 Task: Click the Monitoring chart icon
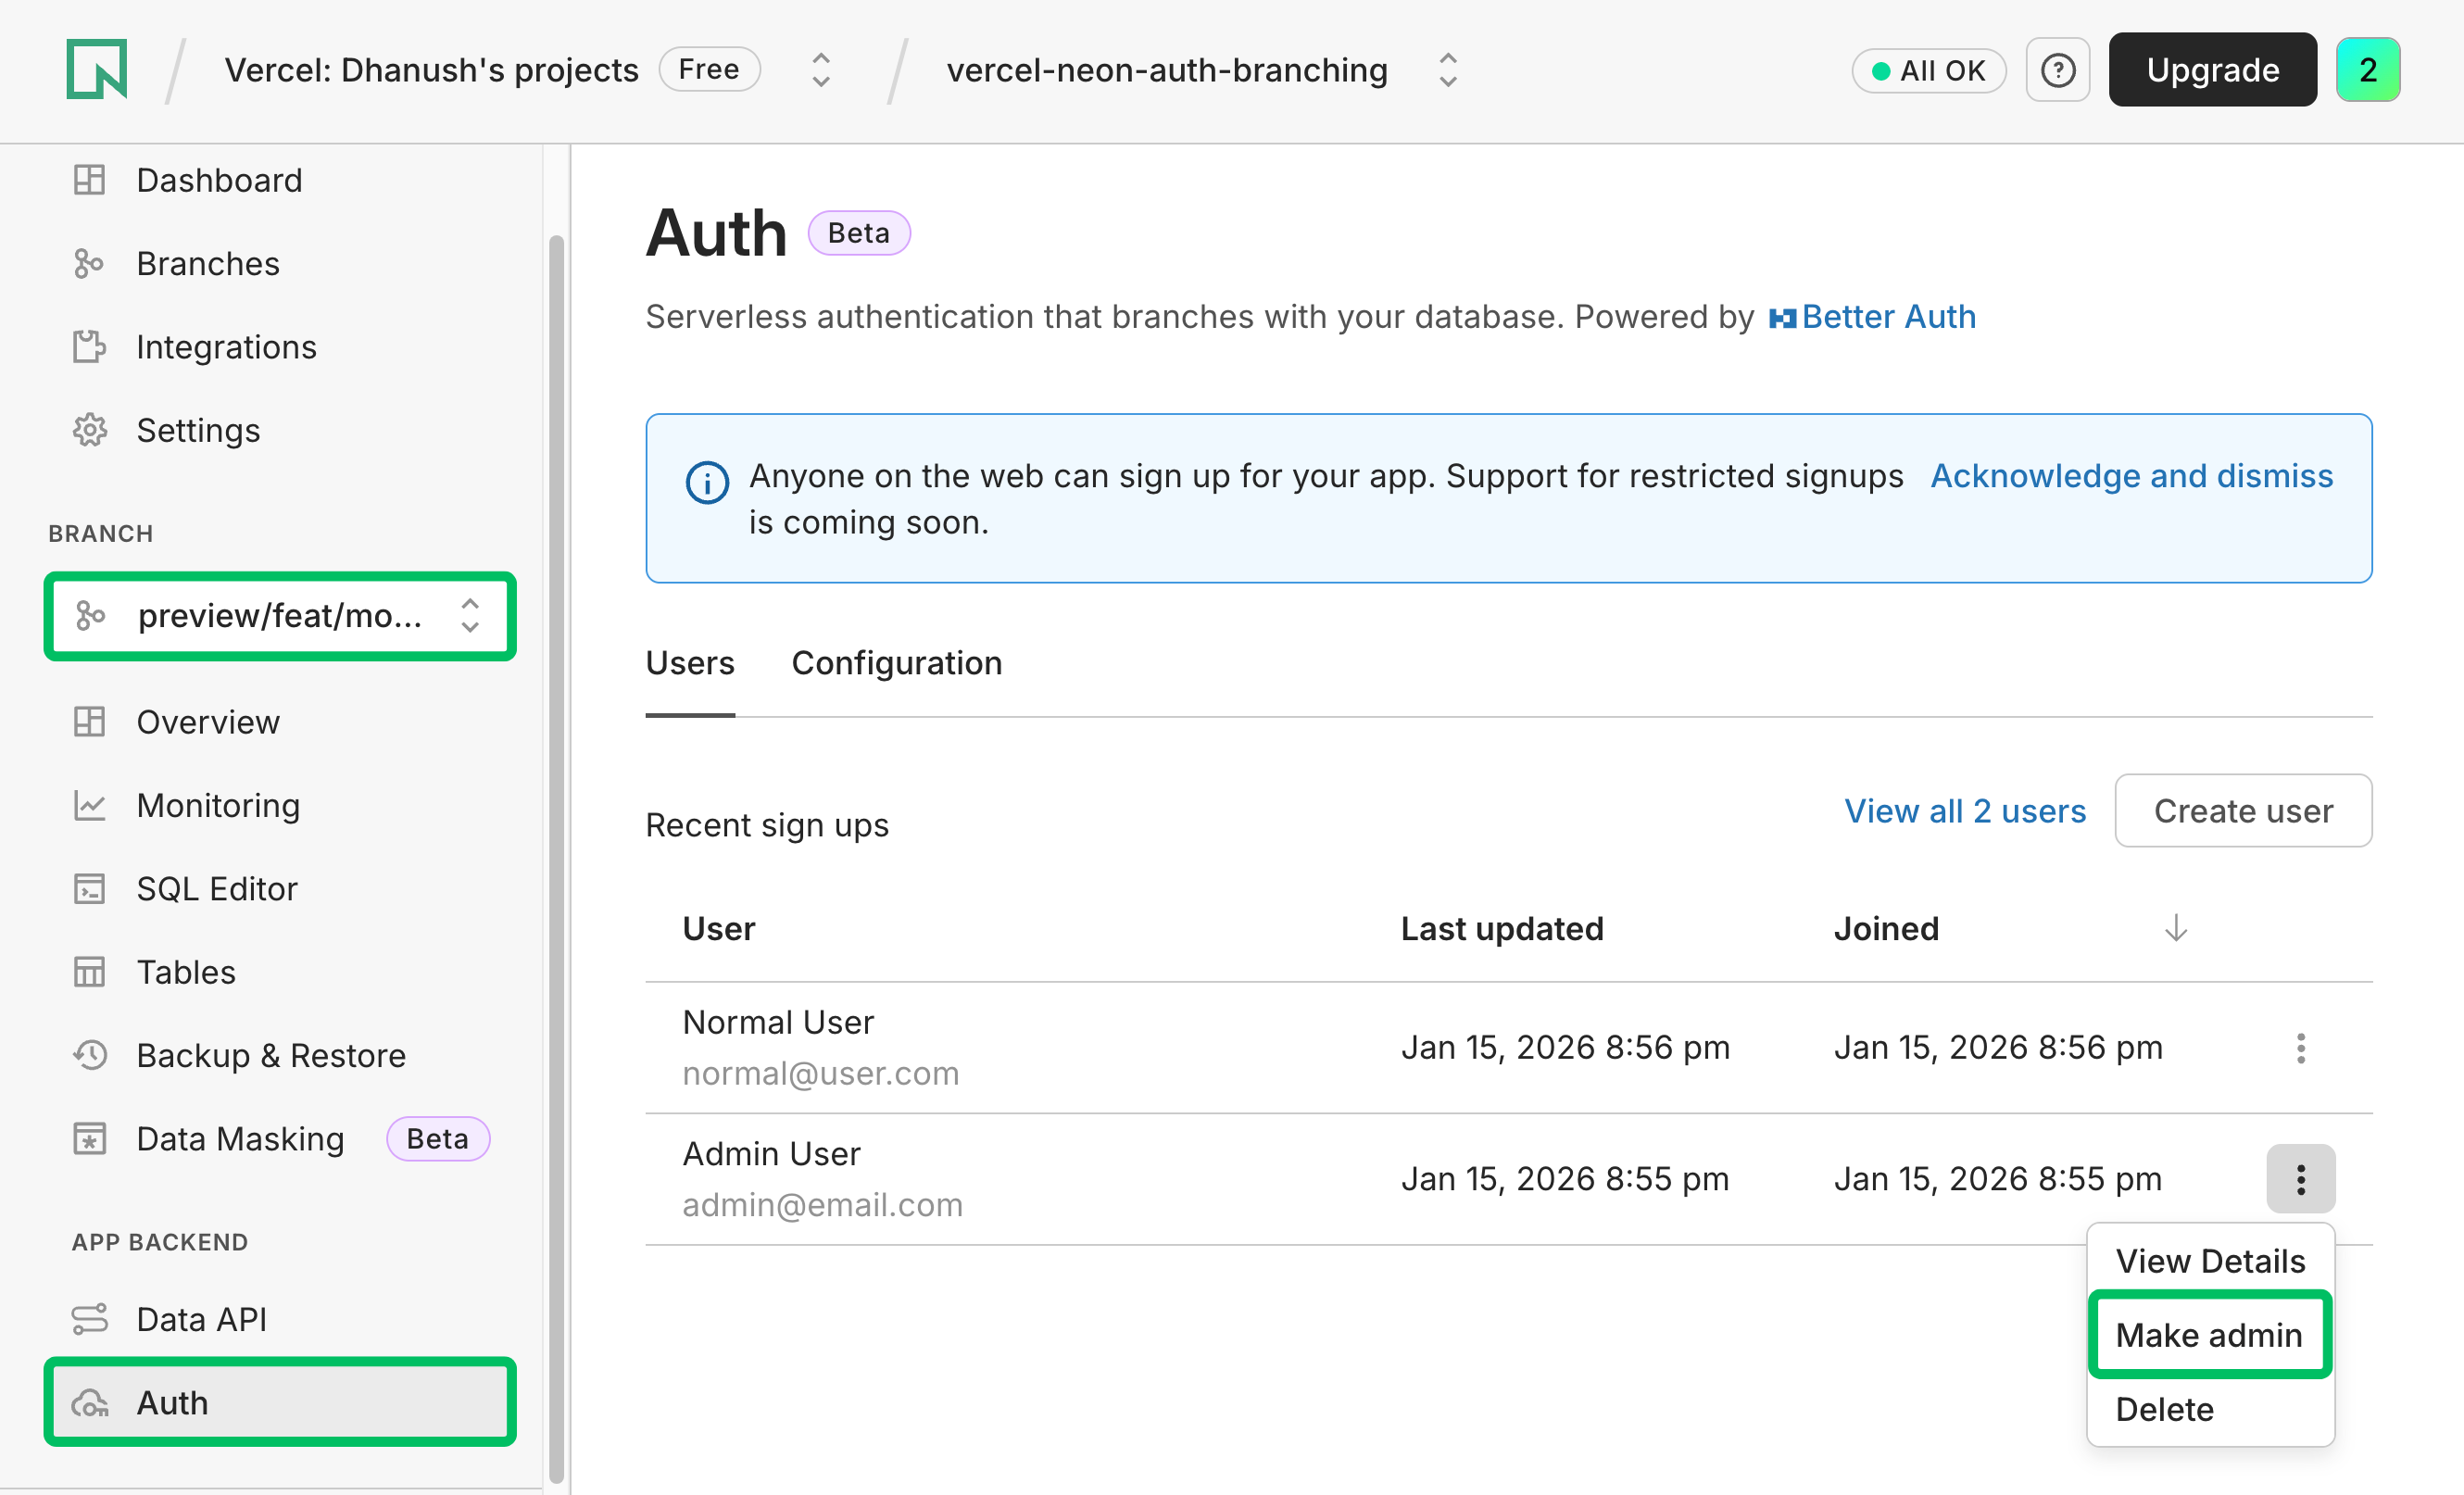pos(89,805)
